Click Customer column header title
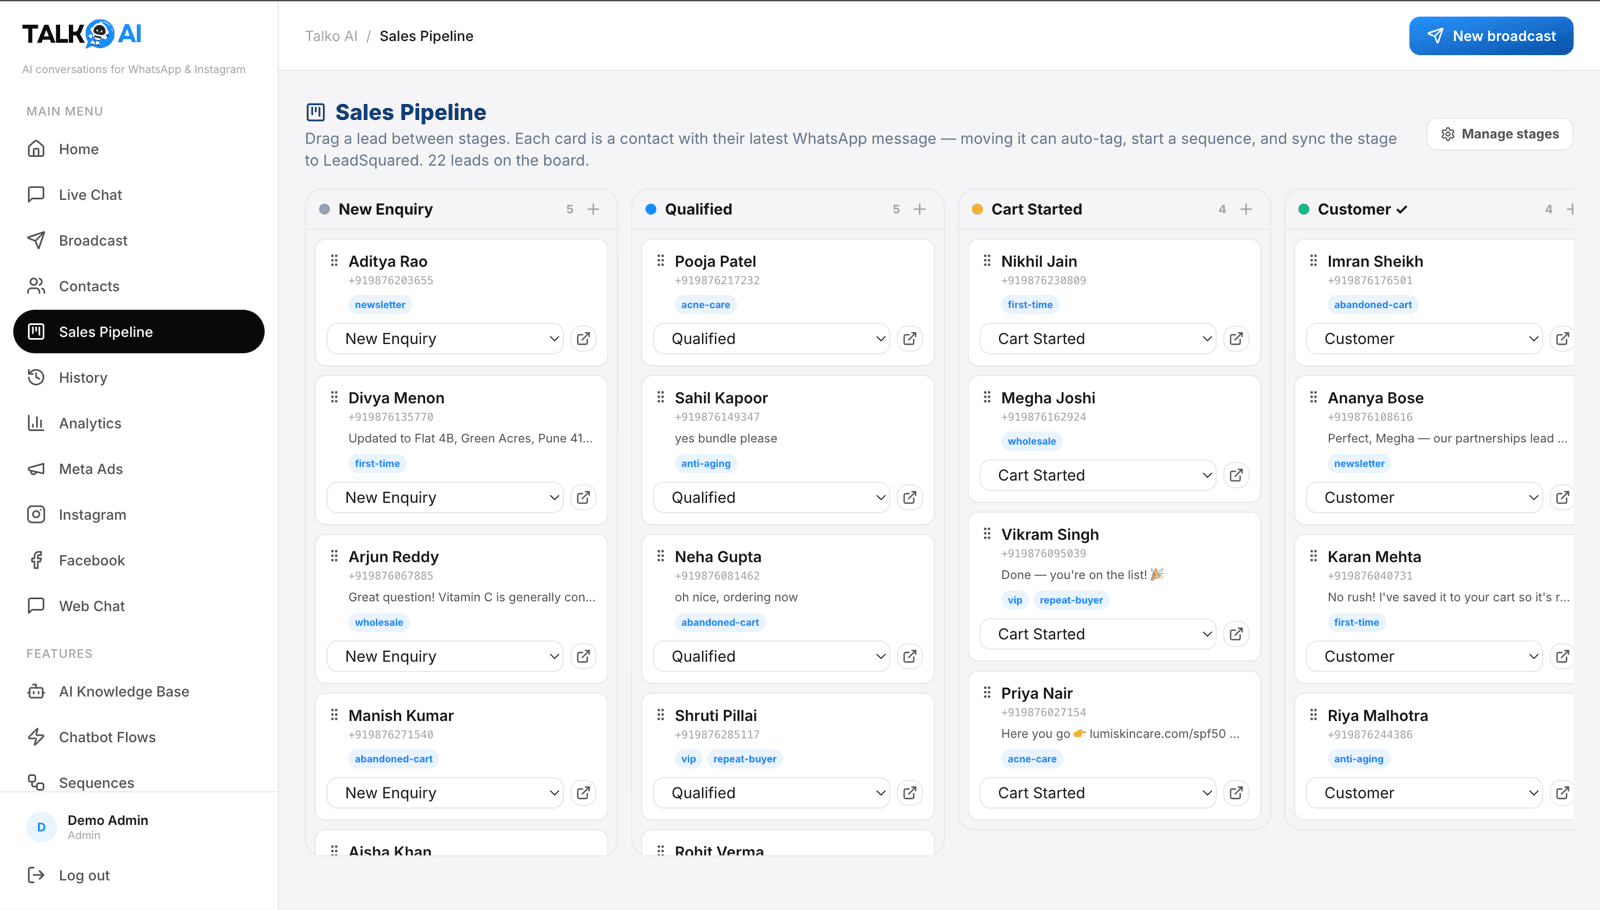 (1354, 209)
